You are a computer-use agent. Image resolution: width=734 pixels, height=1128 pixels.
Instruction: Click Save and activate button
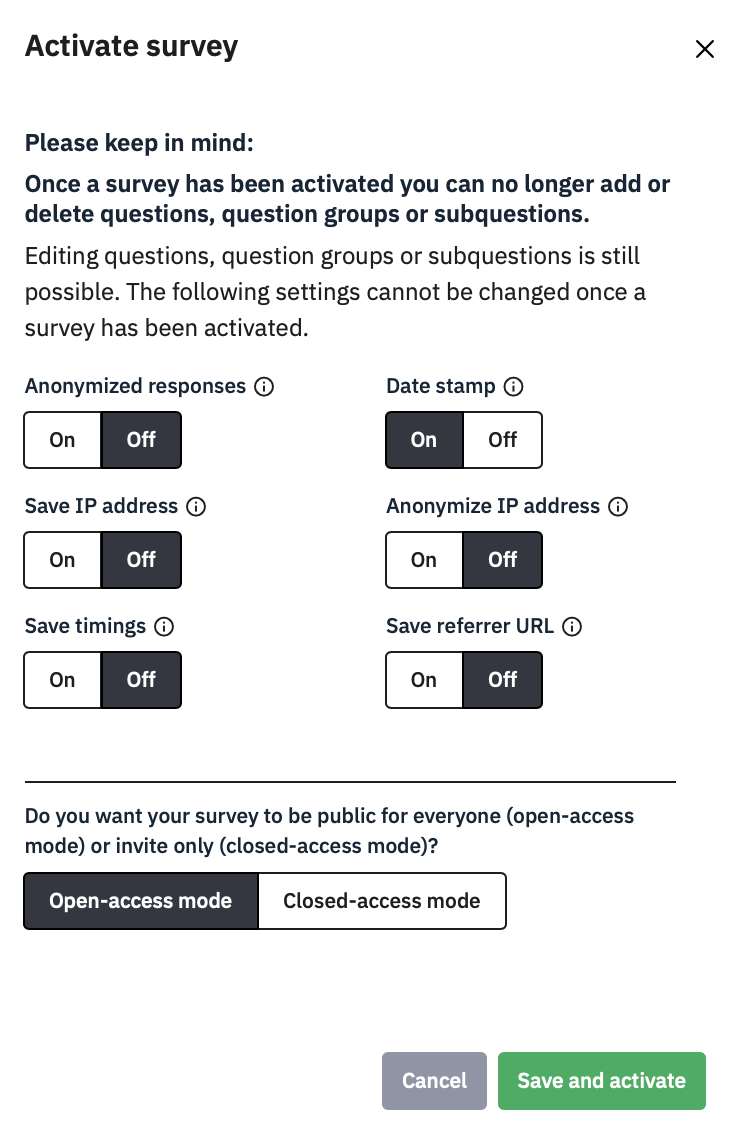point(601,1081)
